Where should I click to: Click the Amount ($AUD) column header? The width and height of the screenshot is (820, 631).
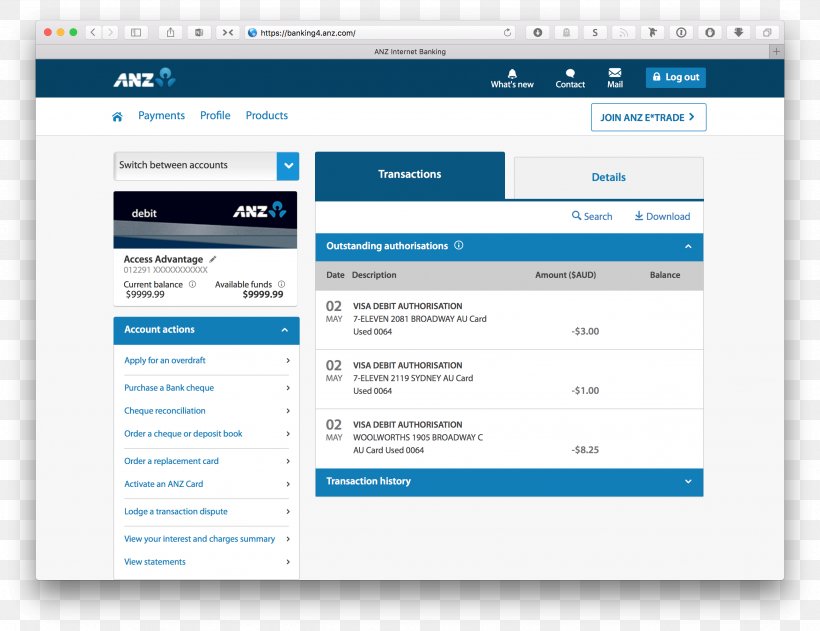point(565,275)
